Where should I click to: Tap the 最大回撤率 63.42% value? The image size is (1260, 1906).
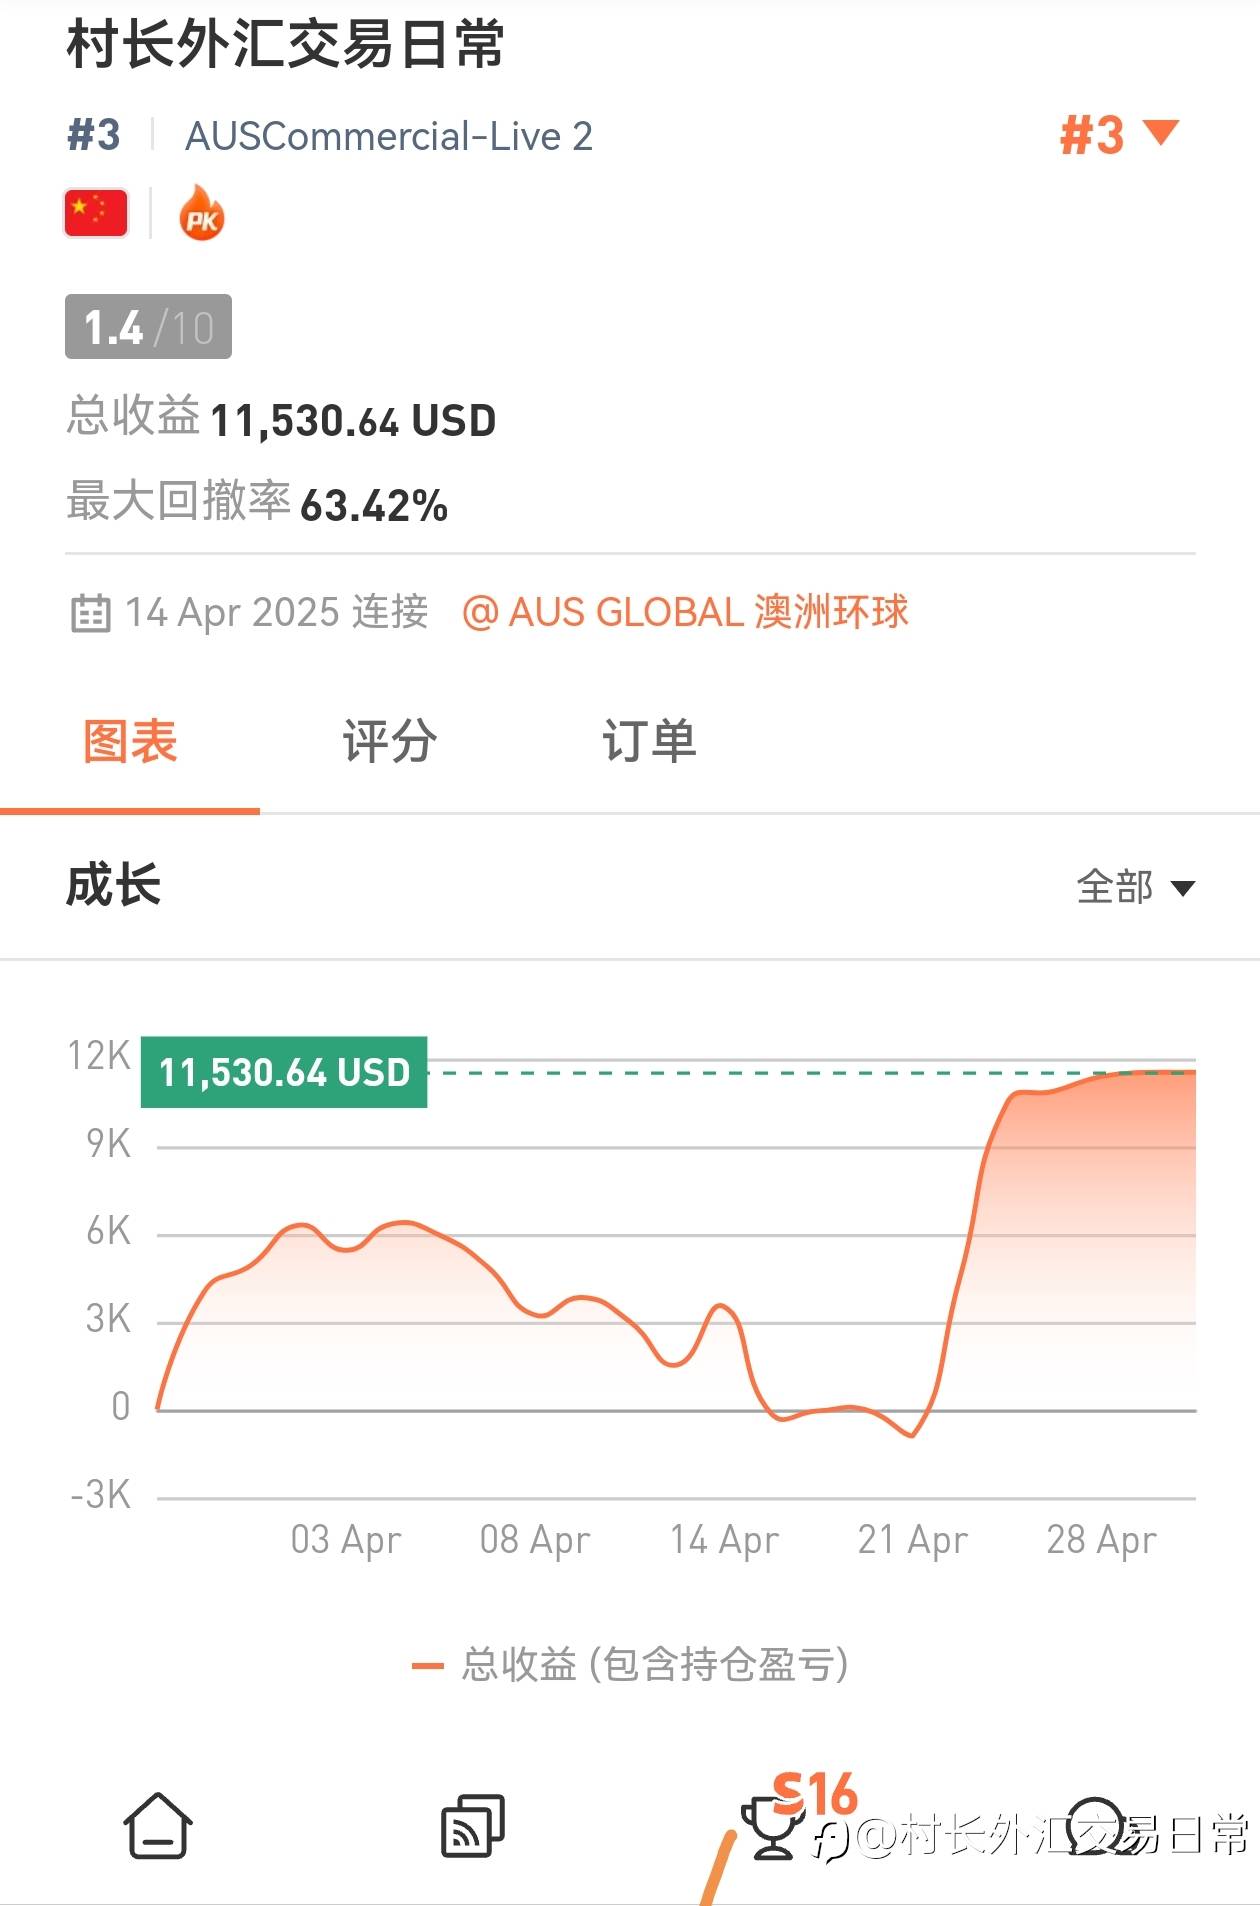374,505
